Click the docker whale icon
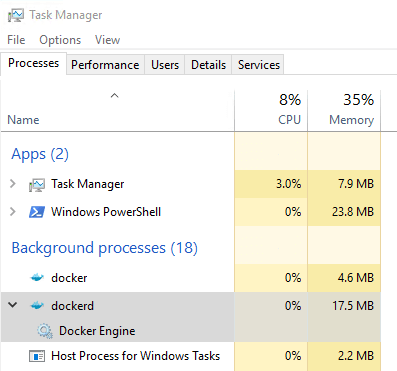The image size is (397, 371). click(37, 277)
